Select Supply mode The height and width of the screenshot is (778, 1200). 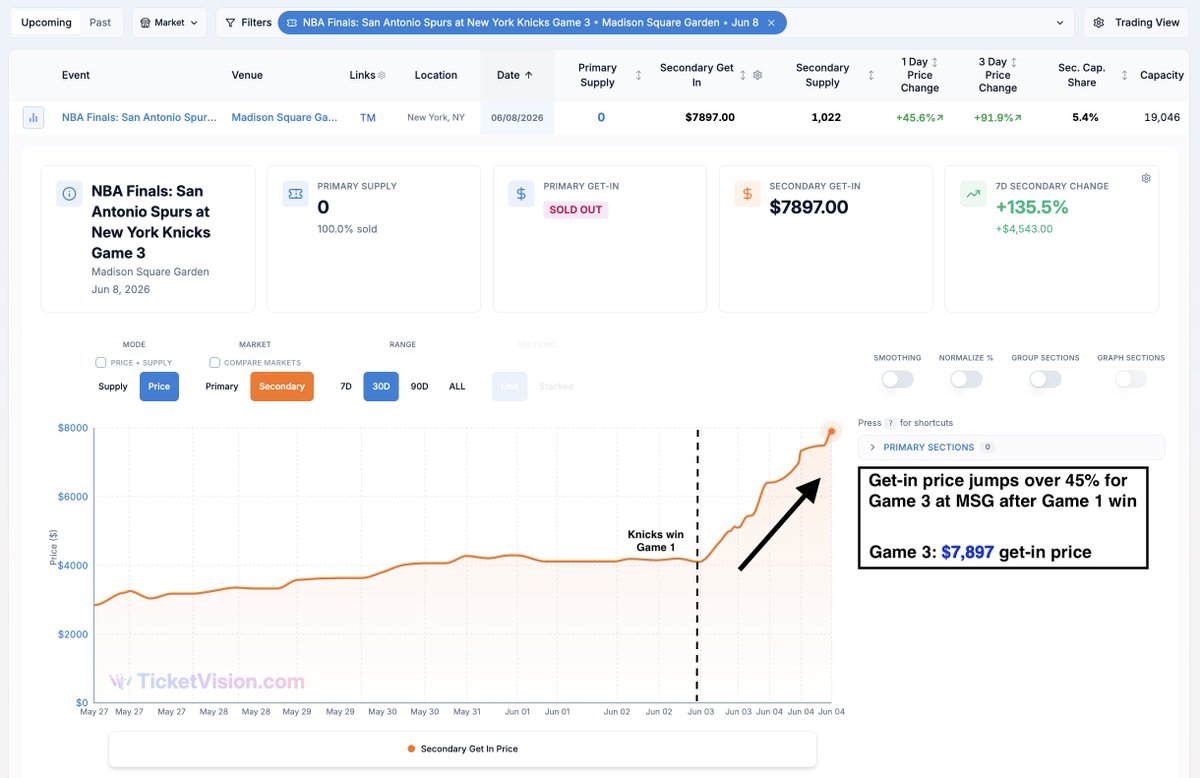[x=113, y=386]
